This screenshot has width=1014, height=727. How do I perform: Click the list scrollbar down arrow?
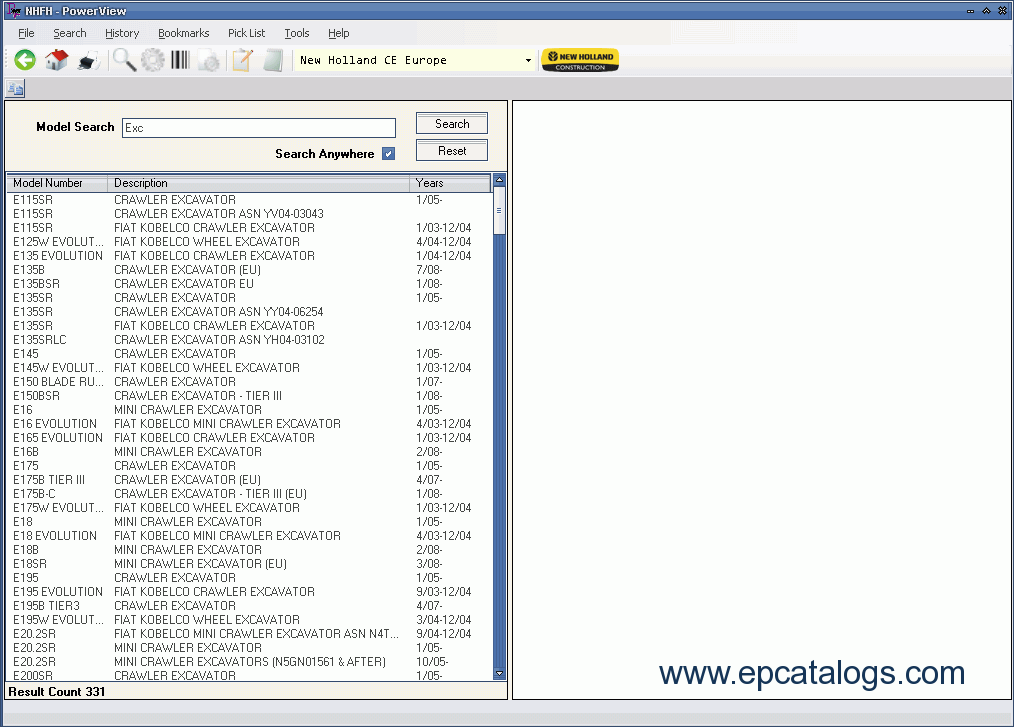[x=499, y=673]
